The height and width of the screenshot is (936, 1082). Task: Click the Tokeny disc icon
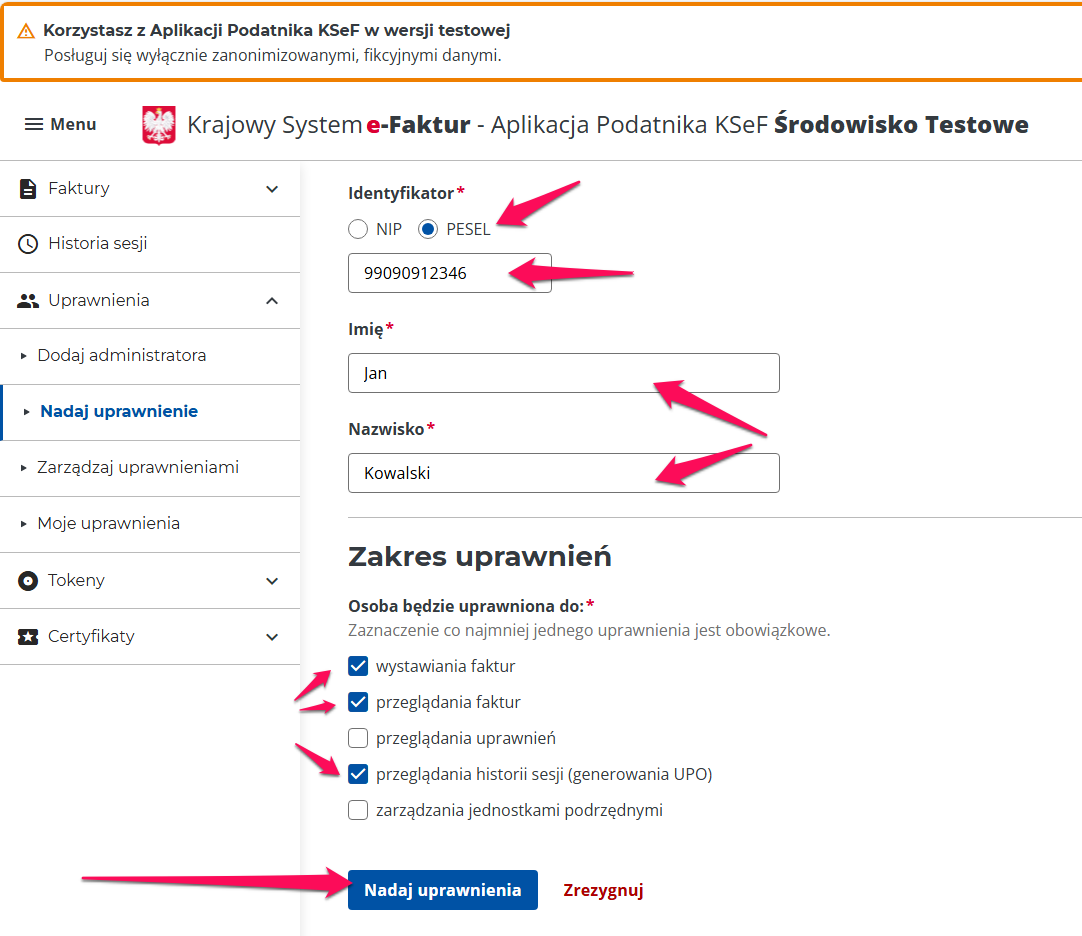click(28, 580)
